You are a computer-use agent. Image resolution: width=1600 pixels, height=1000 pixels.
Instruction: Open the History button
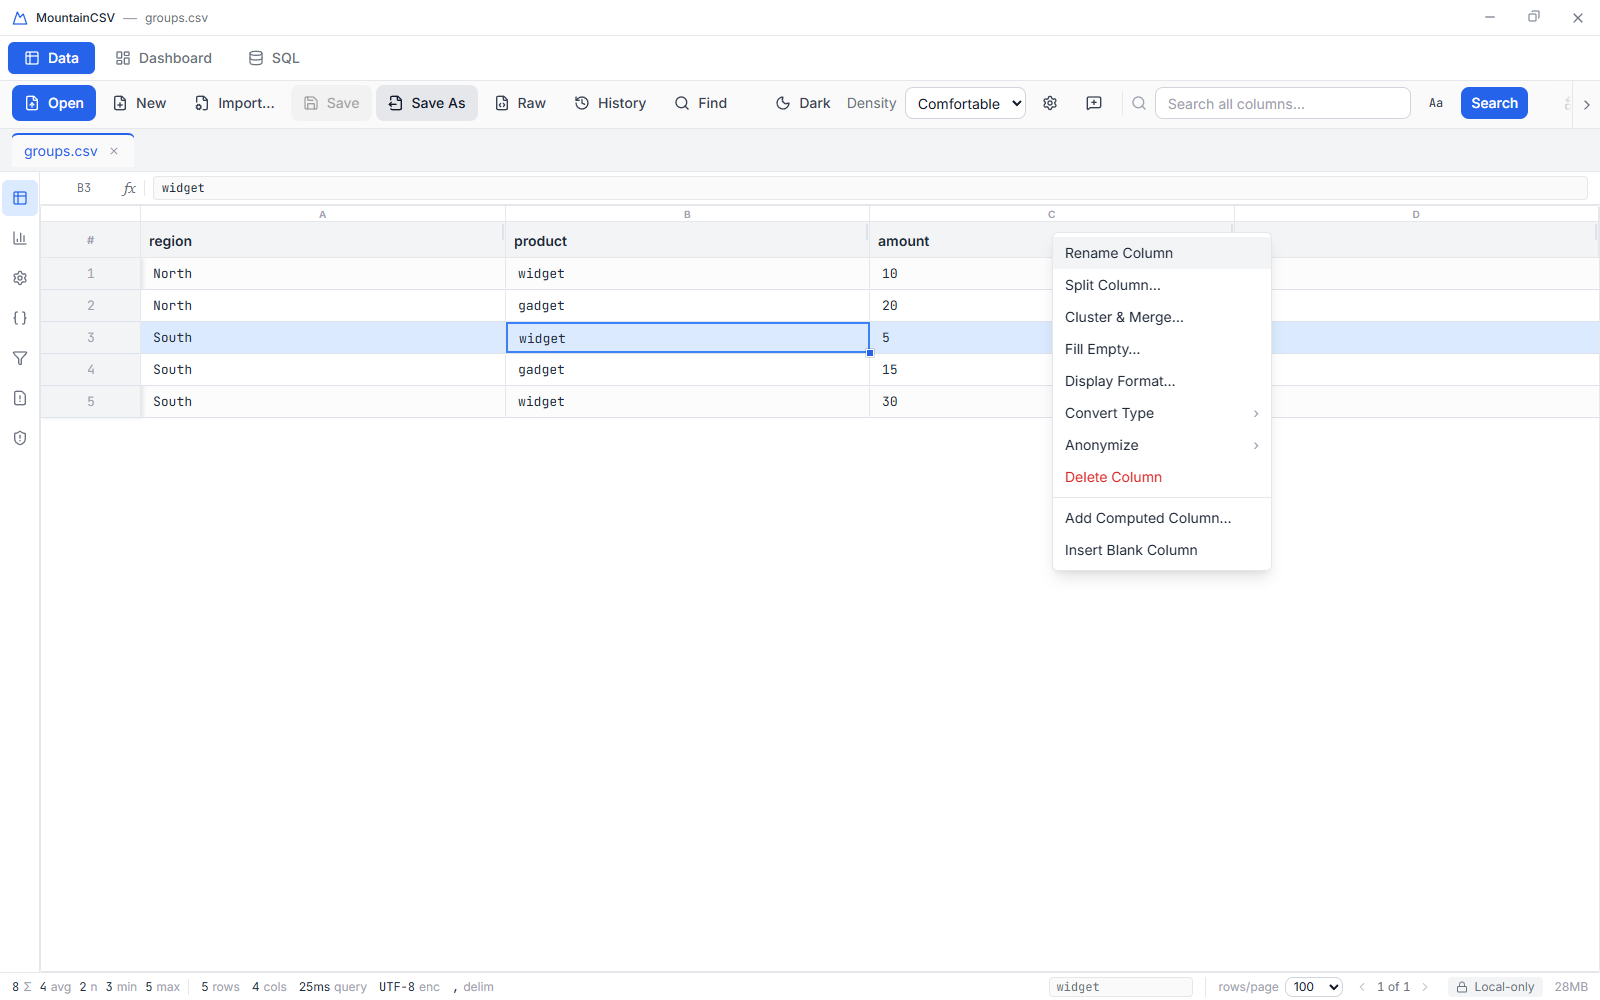(x=610, y=103)
